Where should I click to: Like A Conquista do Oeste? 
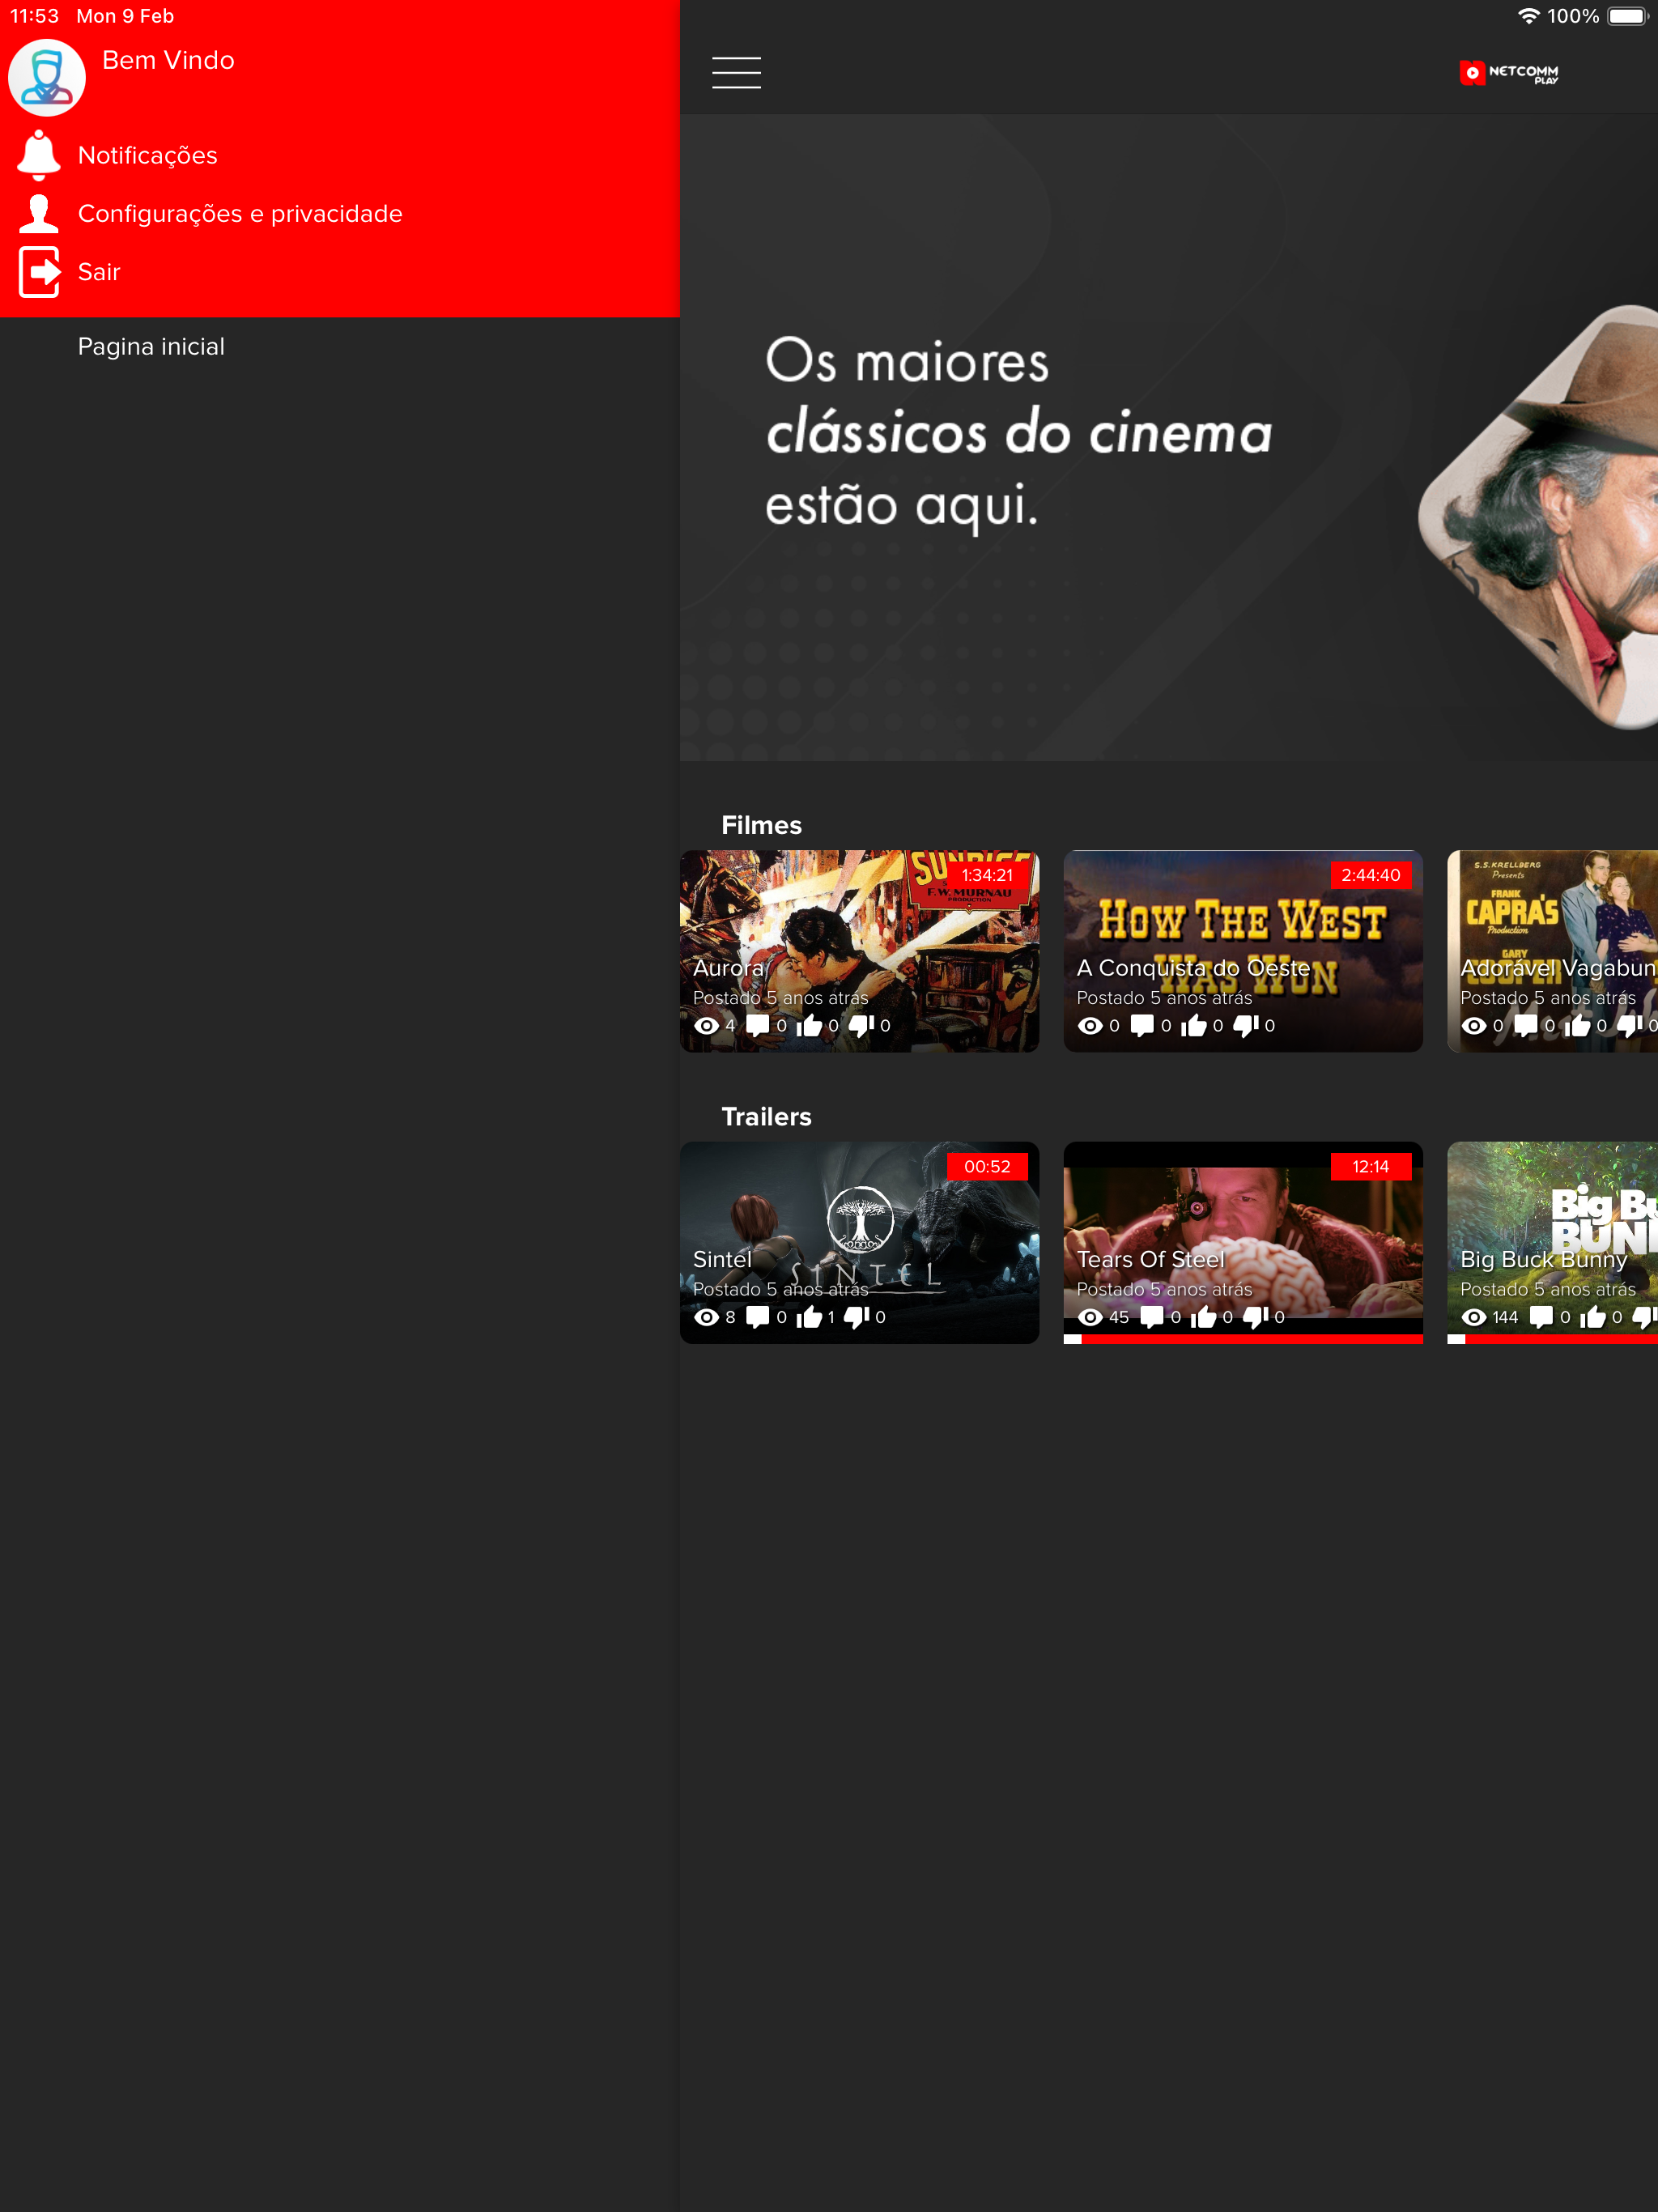[x=1193, y=1025]
